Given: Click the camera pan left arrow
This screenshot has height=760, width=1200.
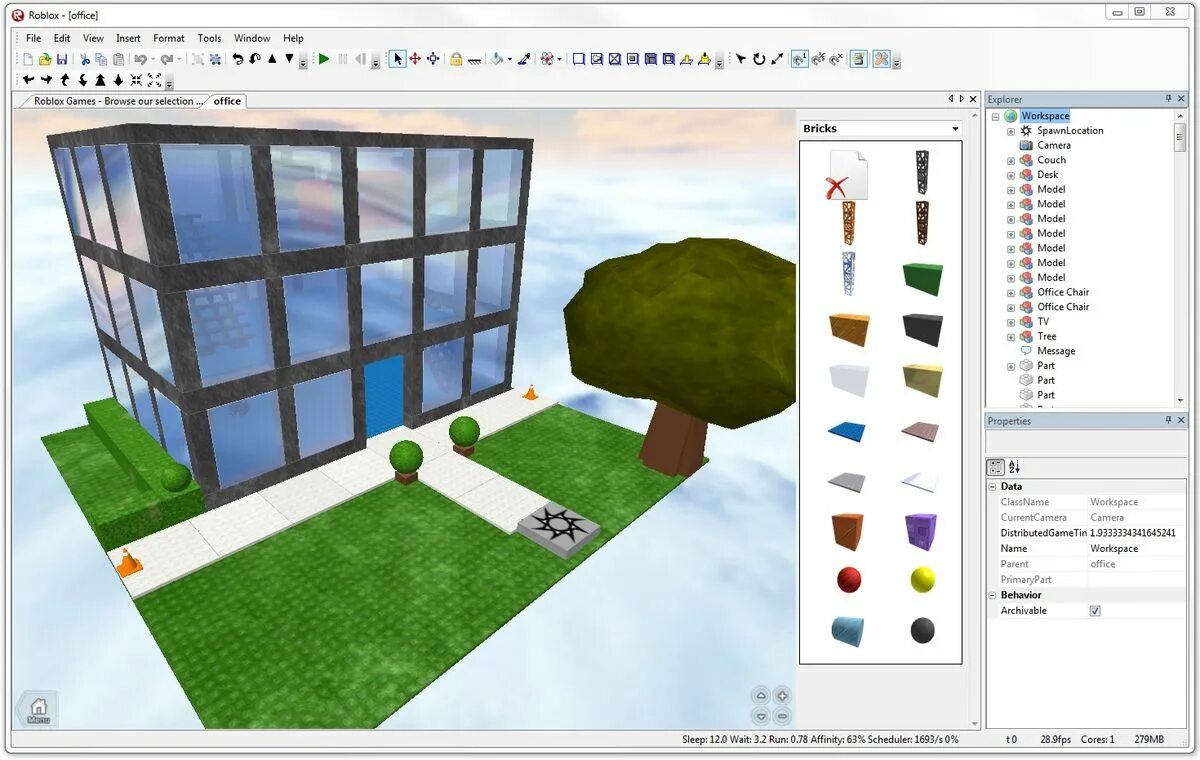Looking at the screenshot, I should pos(28,80).
